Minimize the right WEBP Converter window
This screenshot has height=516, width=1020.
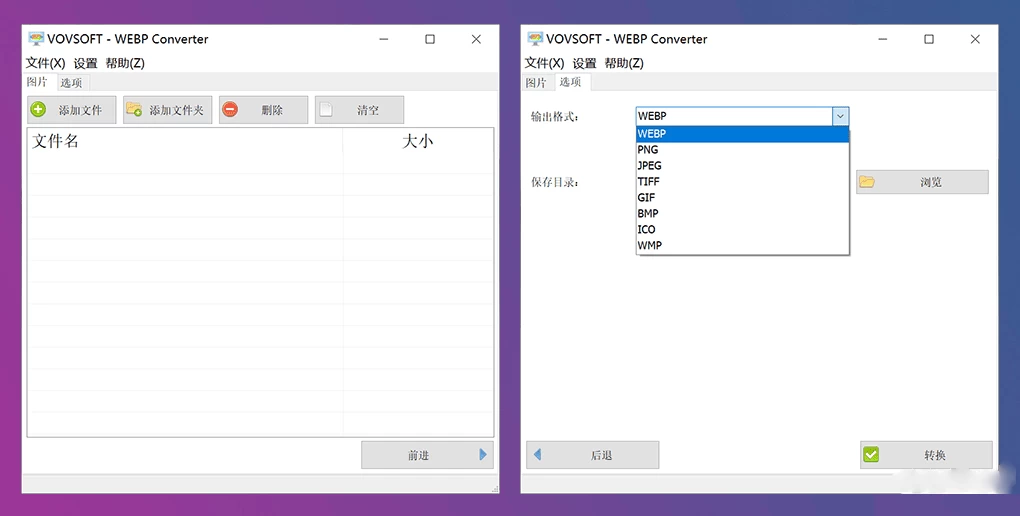[883, 39]
